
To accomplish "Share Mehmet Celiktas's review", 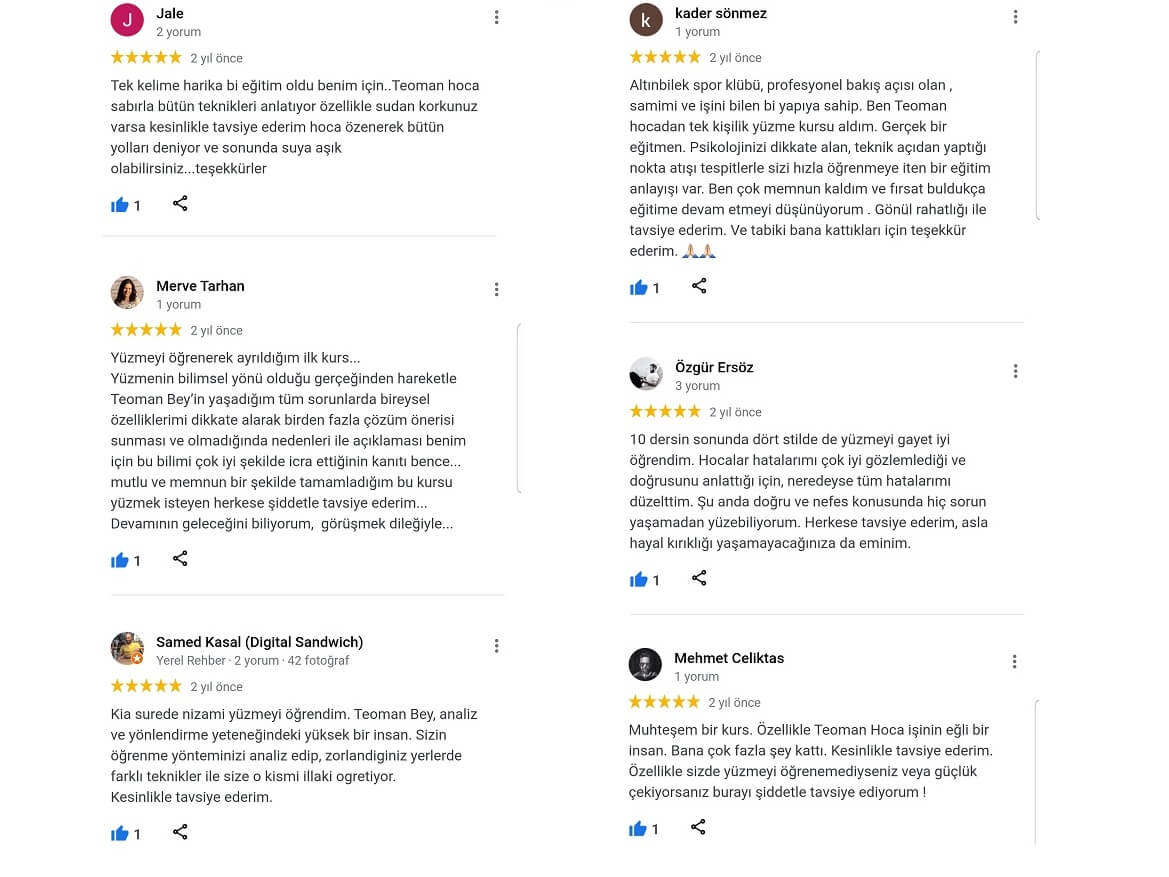I will pyautogui.click(x=698, y=827).
